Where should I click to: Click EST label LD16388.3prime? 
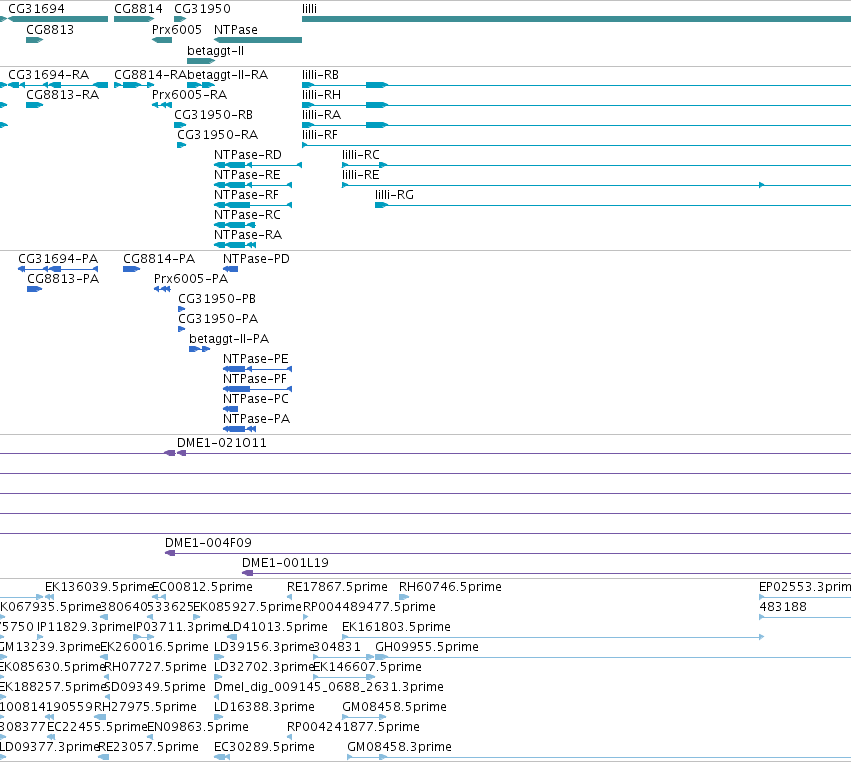[264, 707]
